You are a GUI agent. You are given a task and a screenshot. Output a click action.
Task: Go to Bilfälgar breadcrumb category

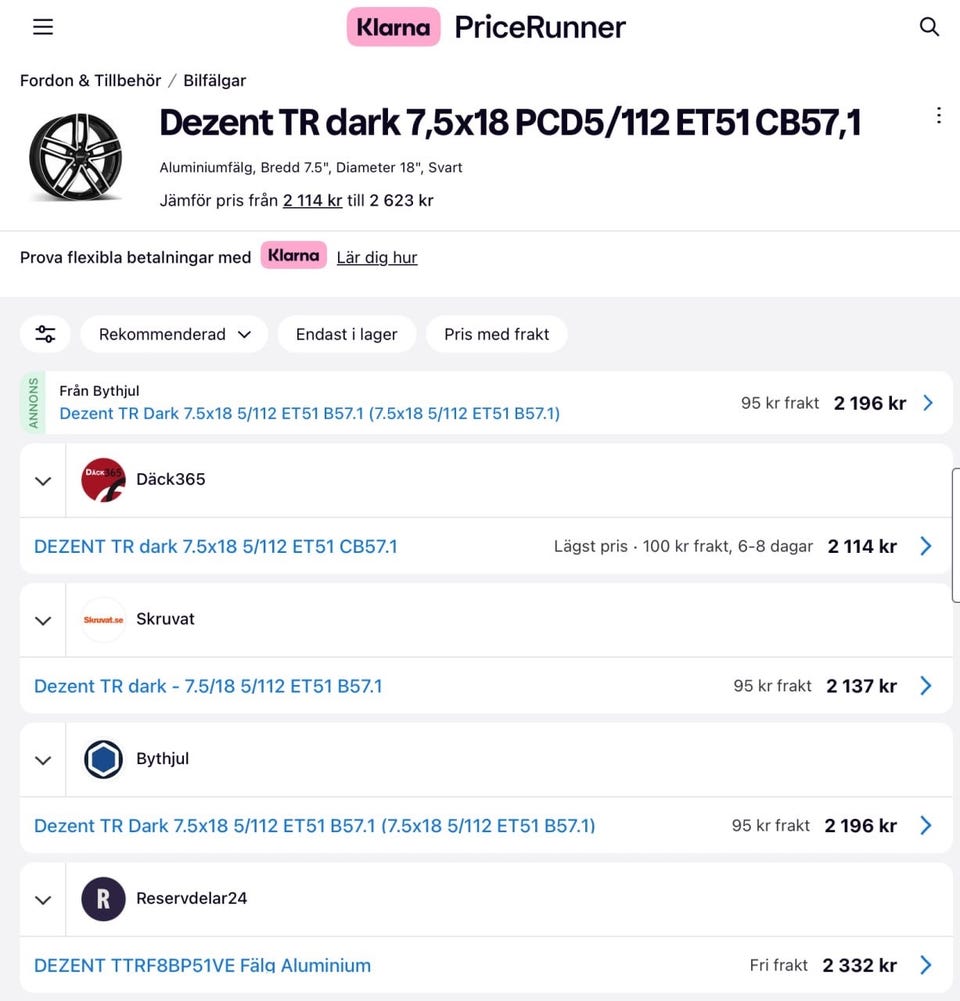coord(214,80)
